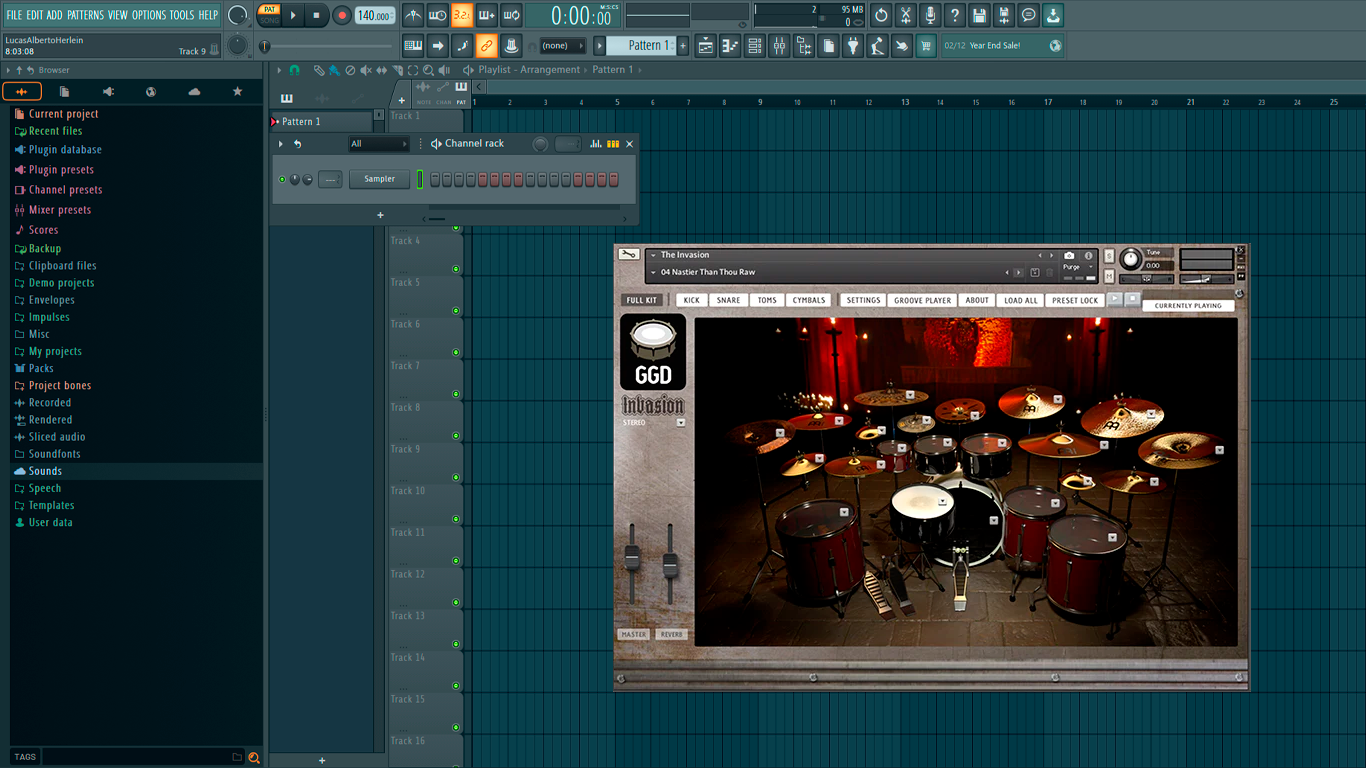Image resolution: width=1366 pixels, height=768 pixels.
Task: Toggle Mute M button in Kontakt header
Action: [1109, 277]
